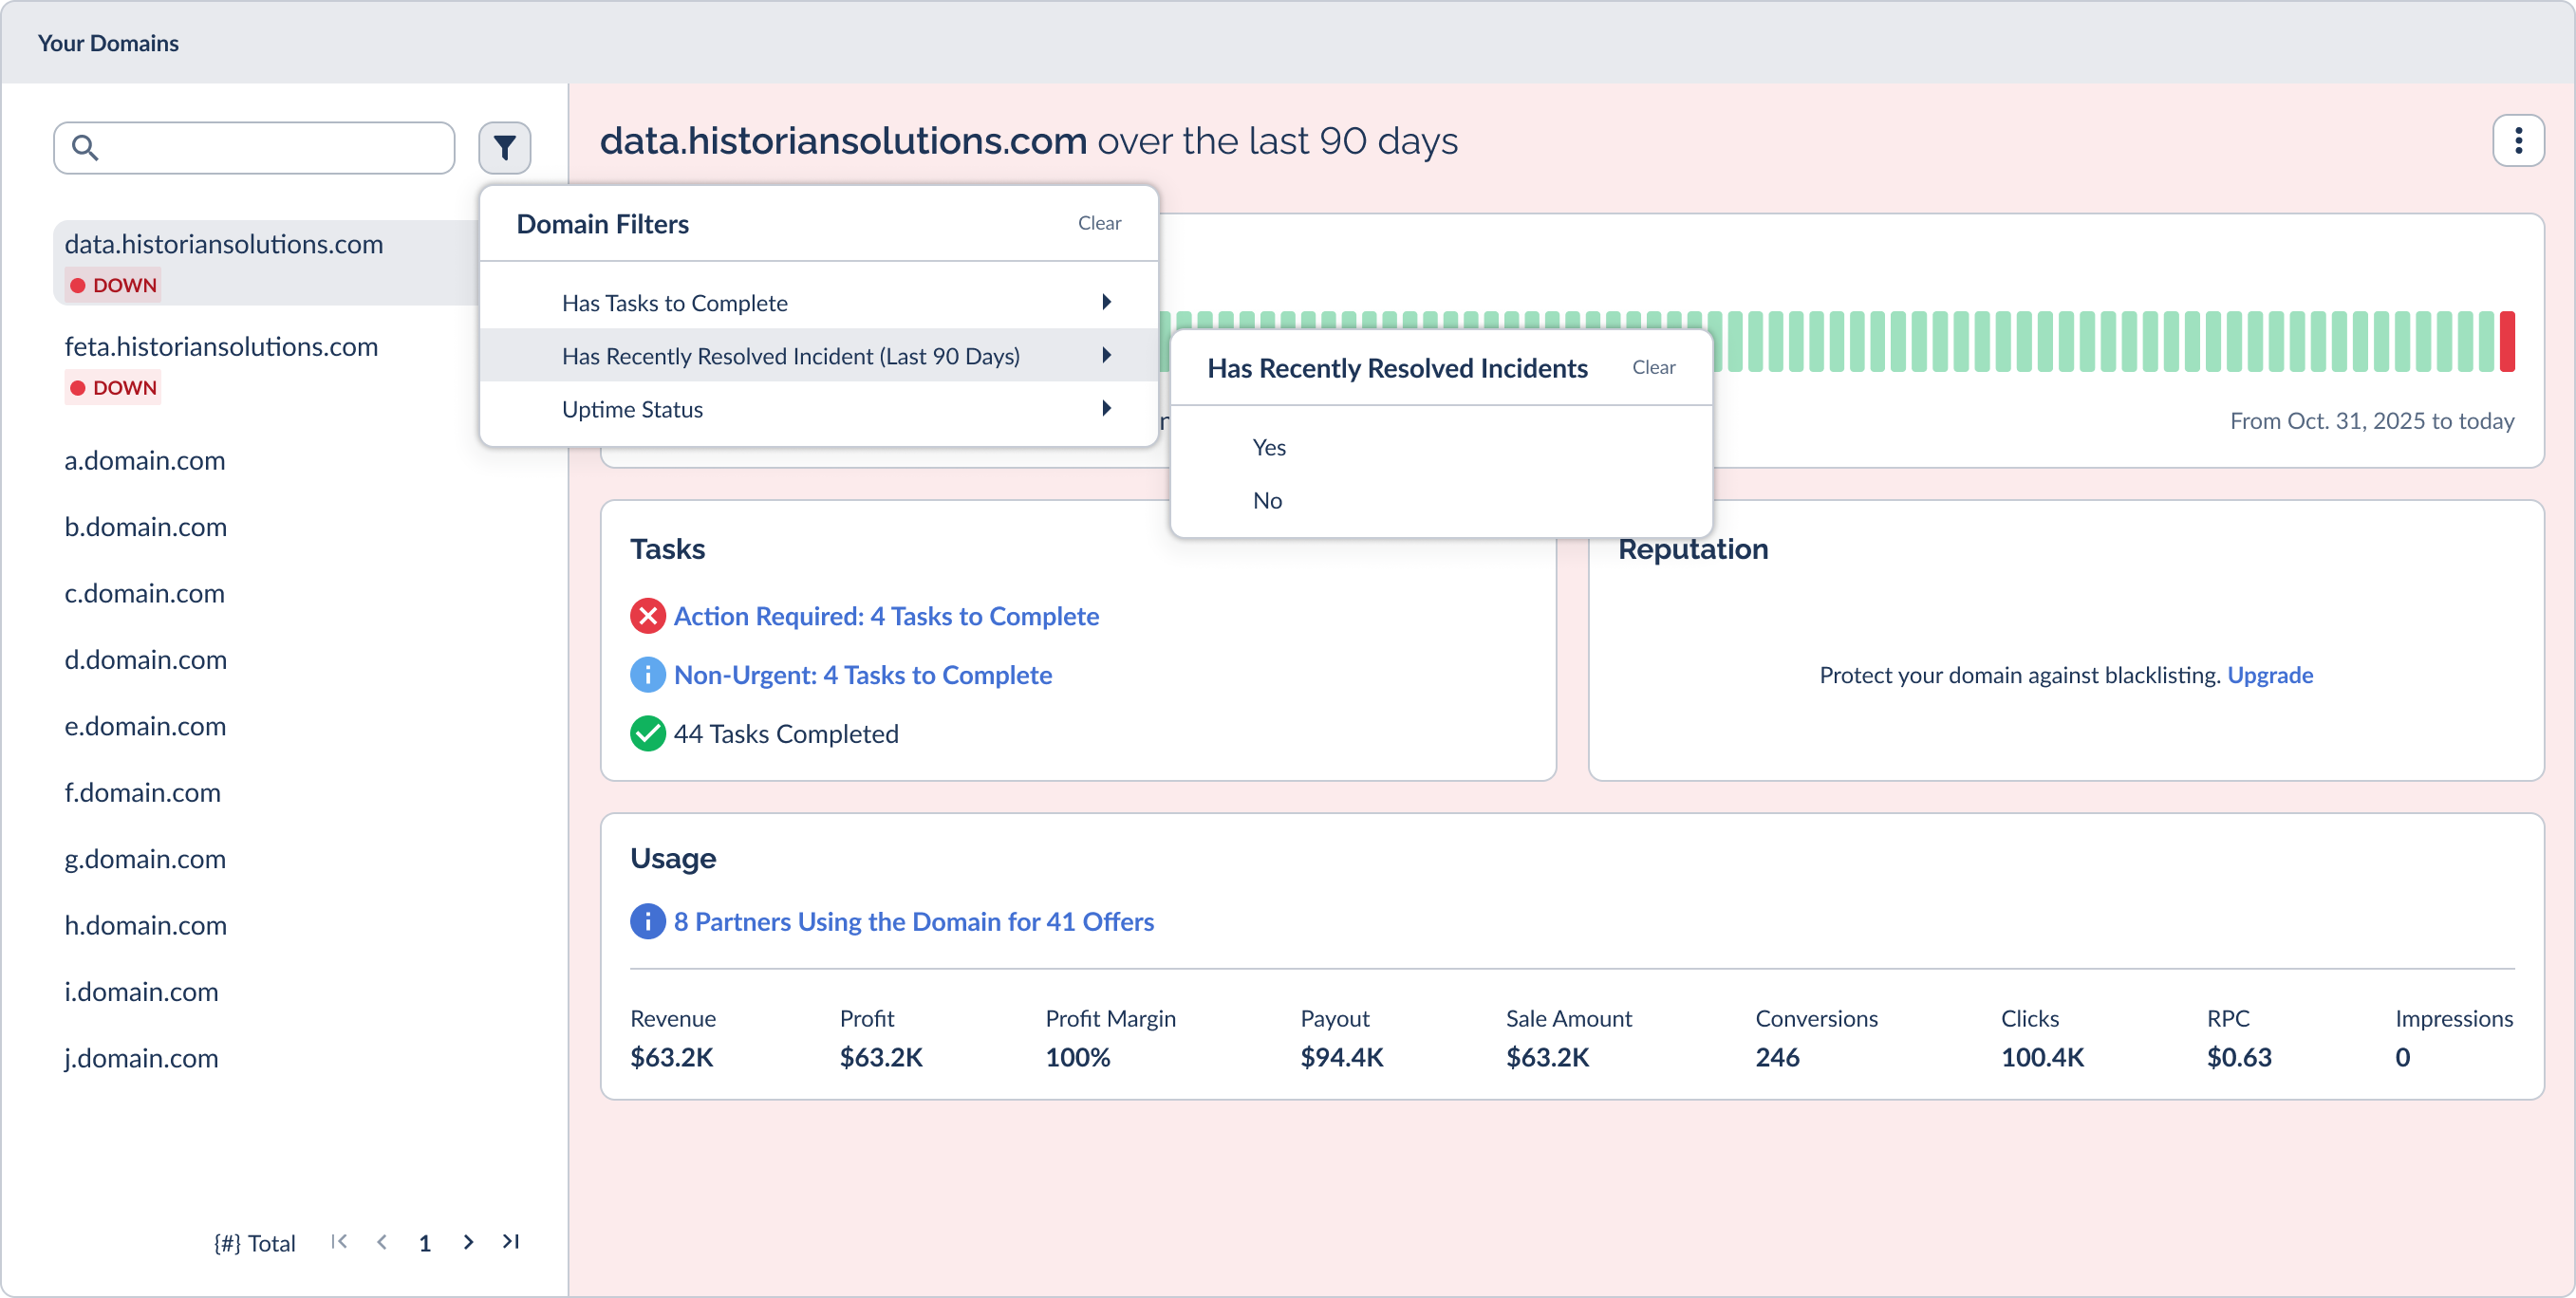Clear Has Recently Resolved Incidents filter
This screenshot has height=1298, width=2576.
tap(1653, 367)
